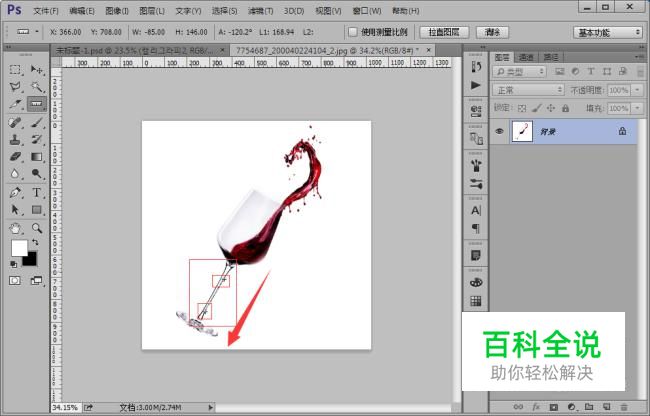
Task: Enable the use measurement scale checkbox
Action: (352, 32)
